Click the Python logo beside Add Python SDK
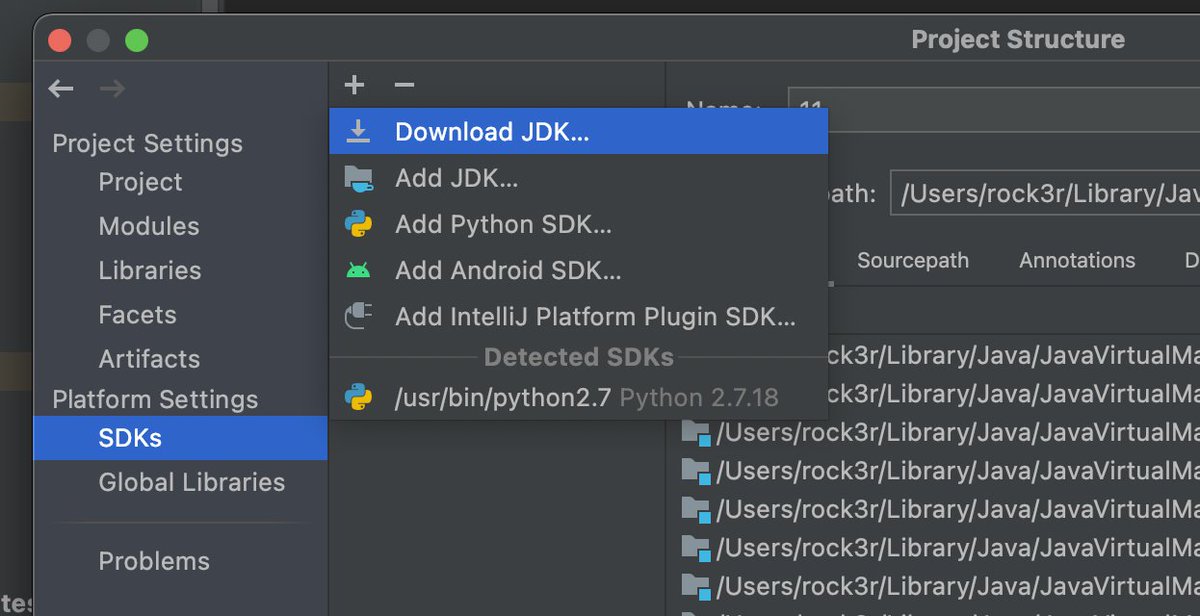Screen dimensions: 1200x616 (x=358, y=224)
